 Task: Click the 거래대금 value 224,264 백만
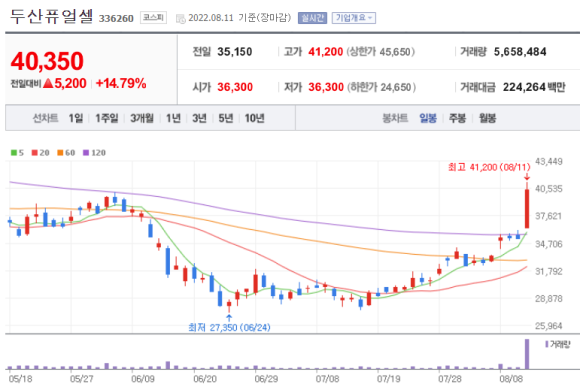coord(534,87)
